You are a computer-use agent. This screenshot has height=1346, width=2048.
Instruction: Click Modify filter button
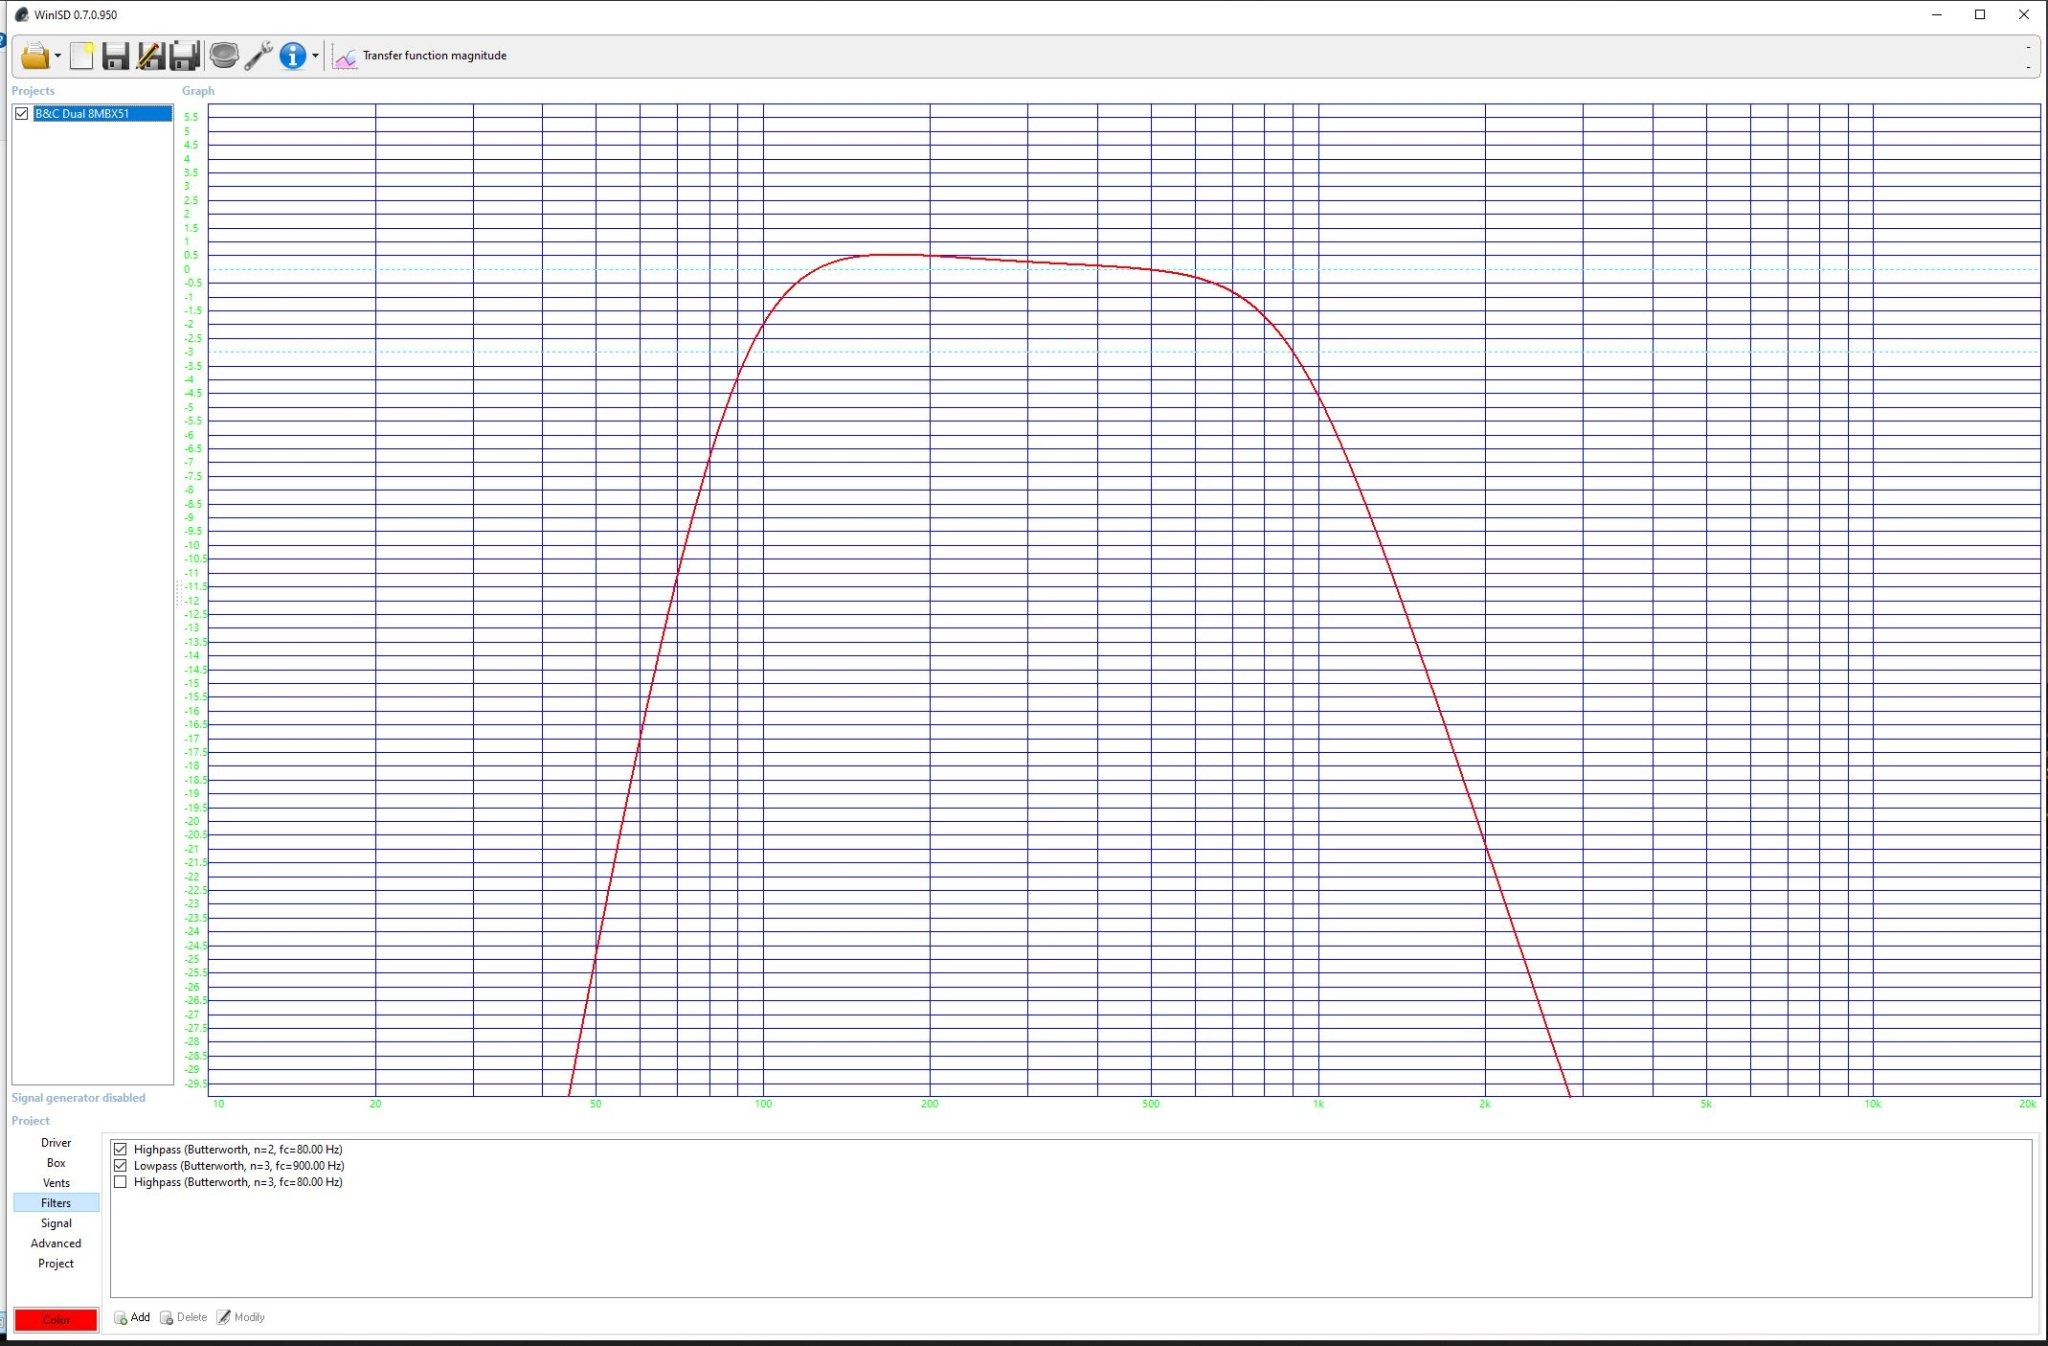tap(241, 1317)
